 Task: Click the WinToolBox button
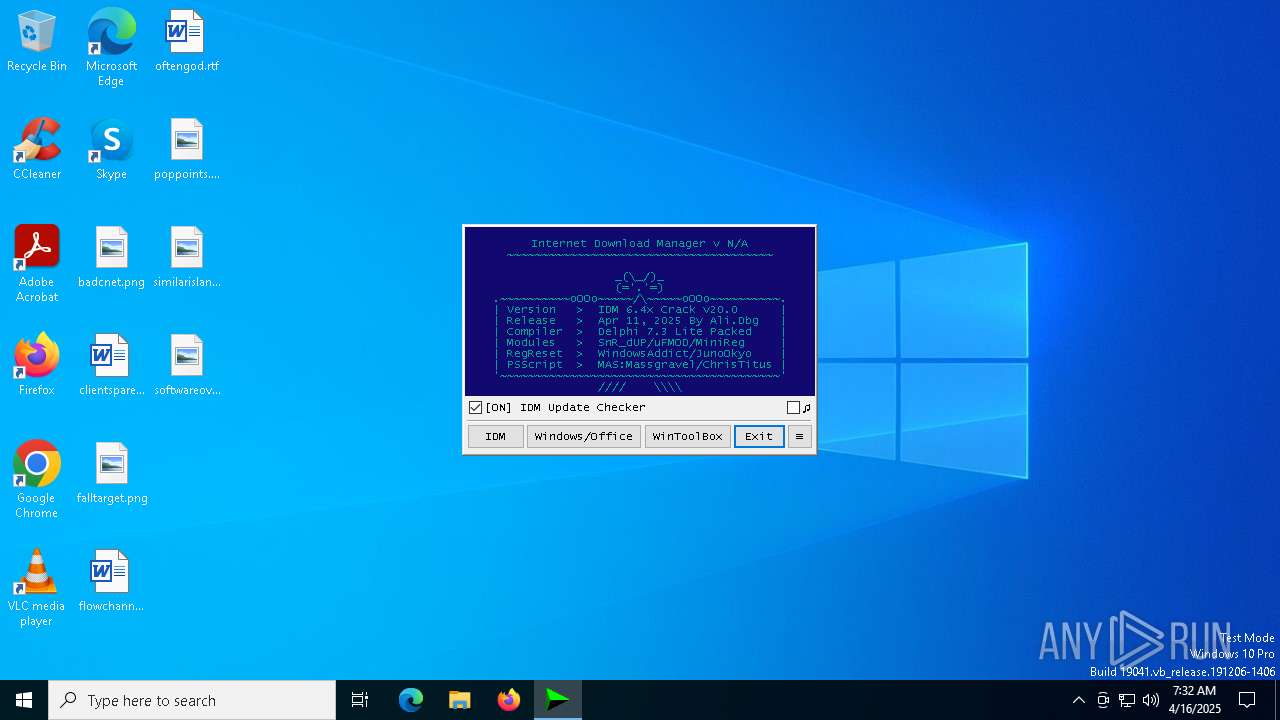(688, 436)
